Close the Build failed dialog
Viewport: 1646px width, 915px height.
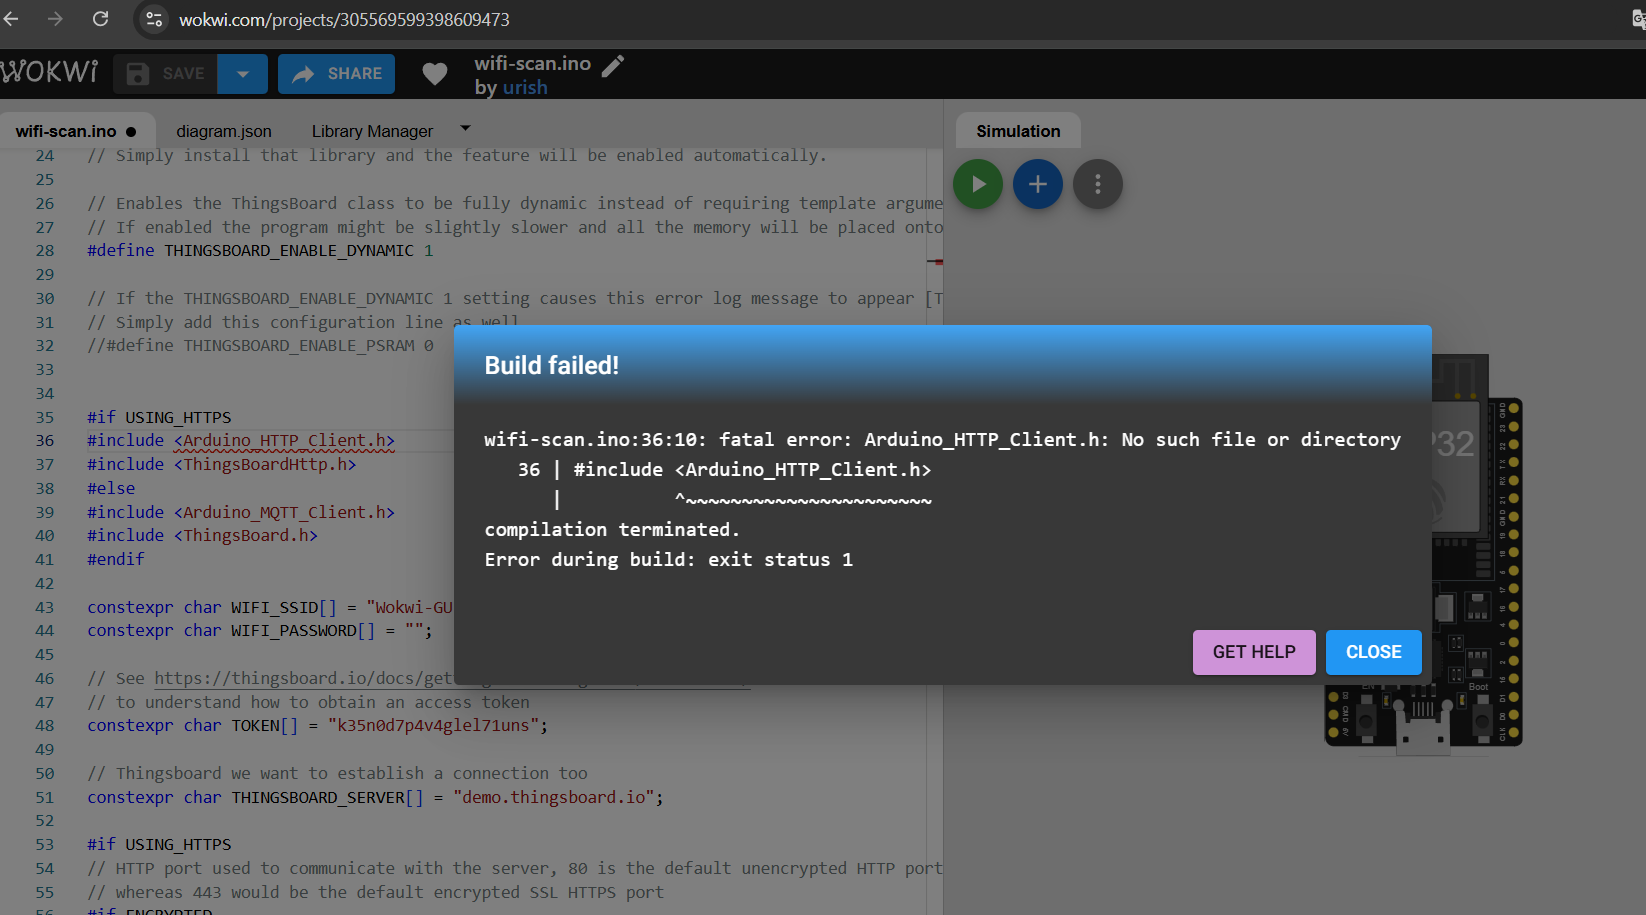pyautogui.click(x=1373, y=652)
